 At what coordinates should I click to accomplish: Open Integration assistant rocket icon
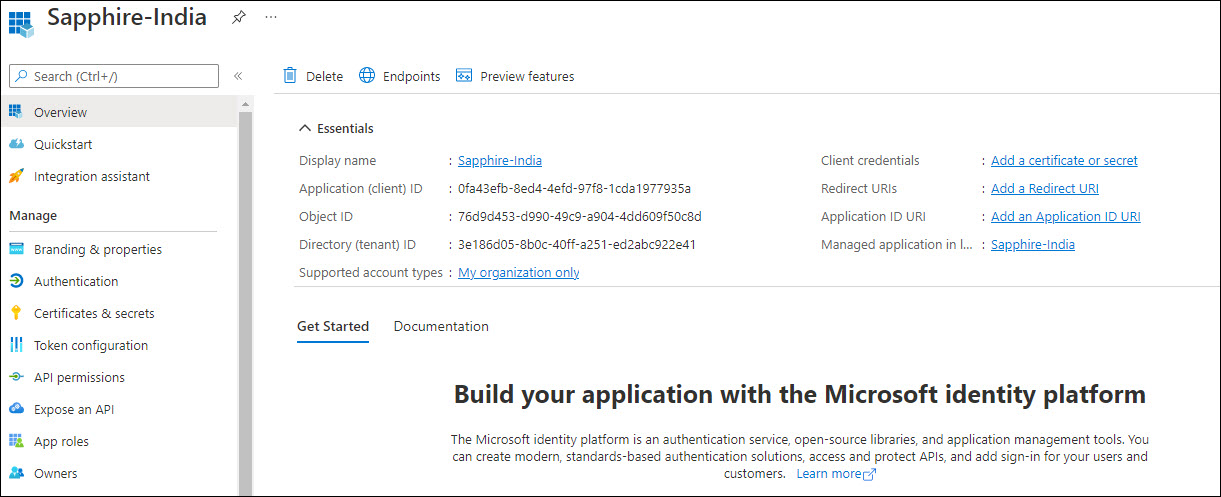[16, 176]
